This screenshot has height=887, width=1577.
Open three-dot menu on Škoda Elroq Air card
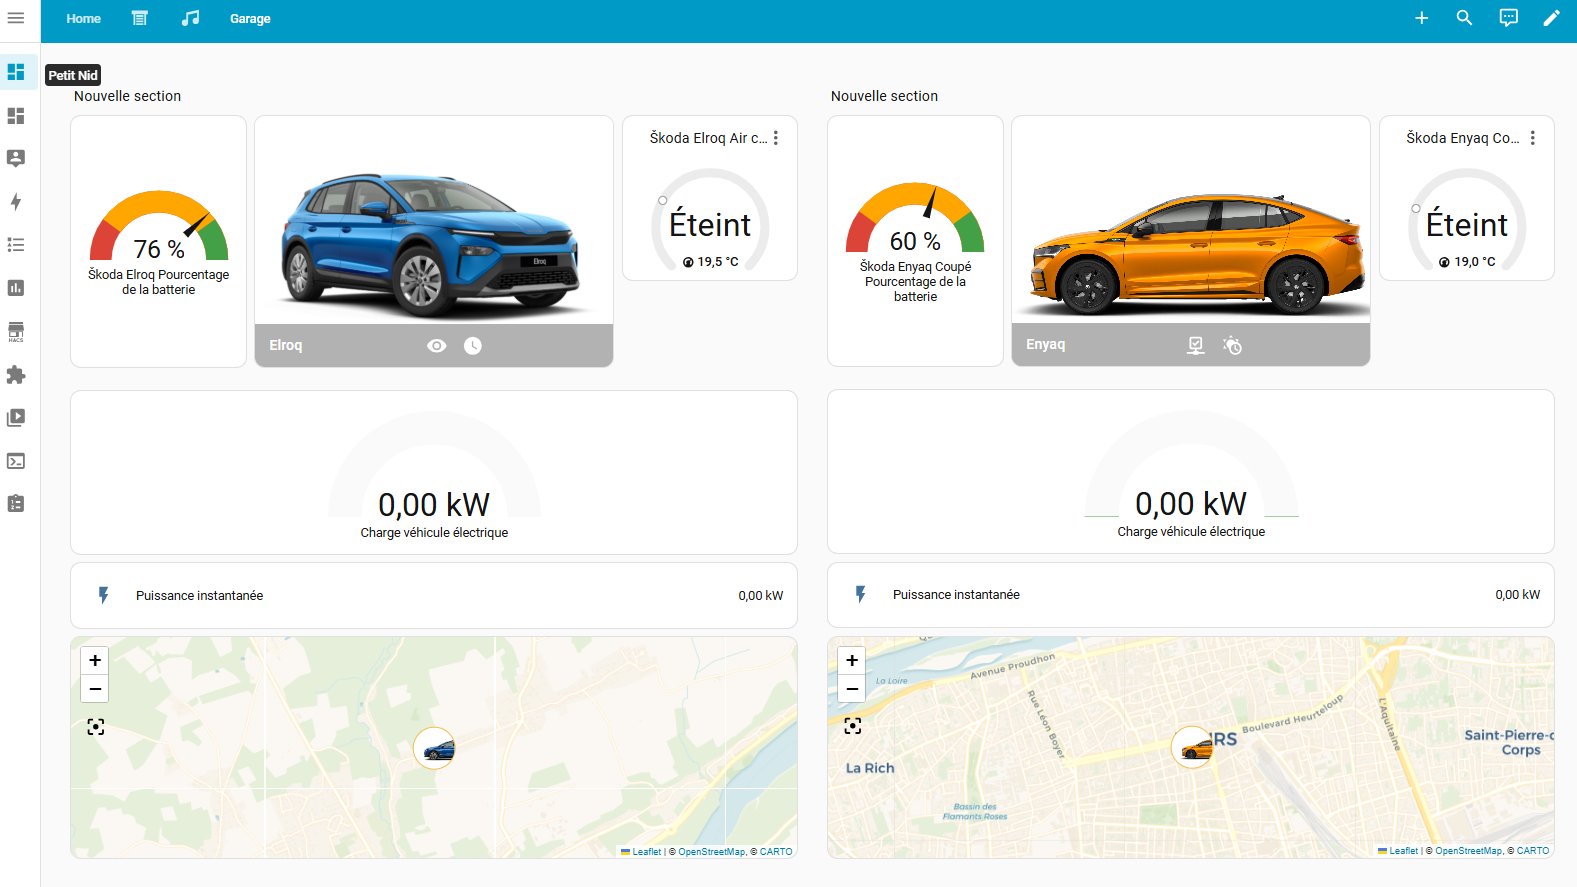(776, 138)
